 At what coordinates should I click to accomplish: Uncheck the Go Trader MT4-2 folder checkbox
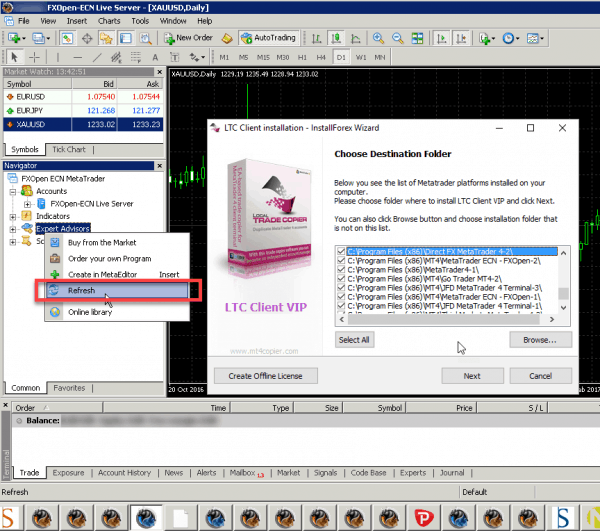[x=341, y=279]
